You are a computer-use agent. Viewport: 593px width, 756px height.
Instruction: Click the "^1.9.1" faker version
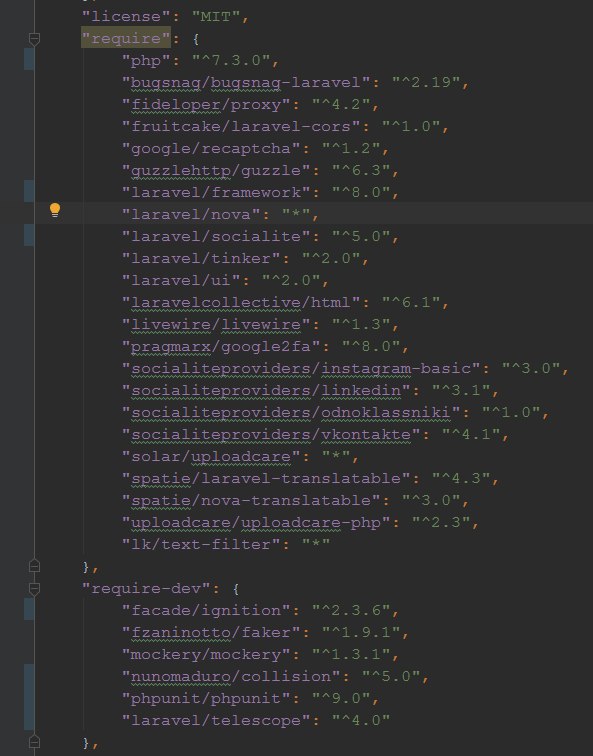(x=361, y=632)
